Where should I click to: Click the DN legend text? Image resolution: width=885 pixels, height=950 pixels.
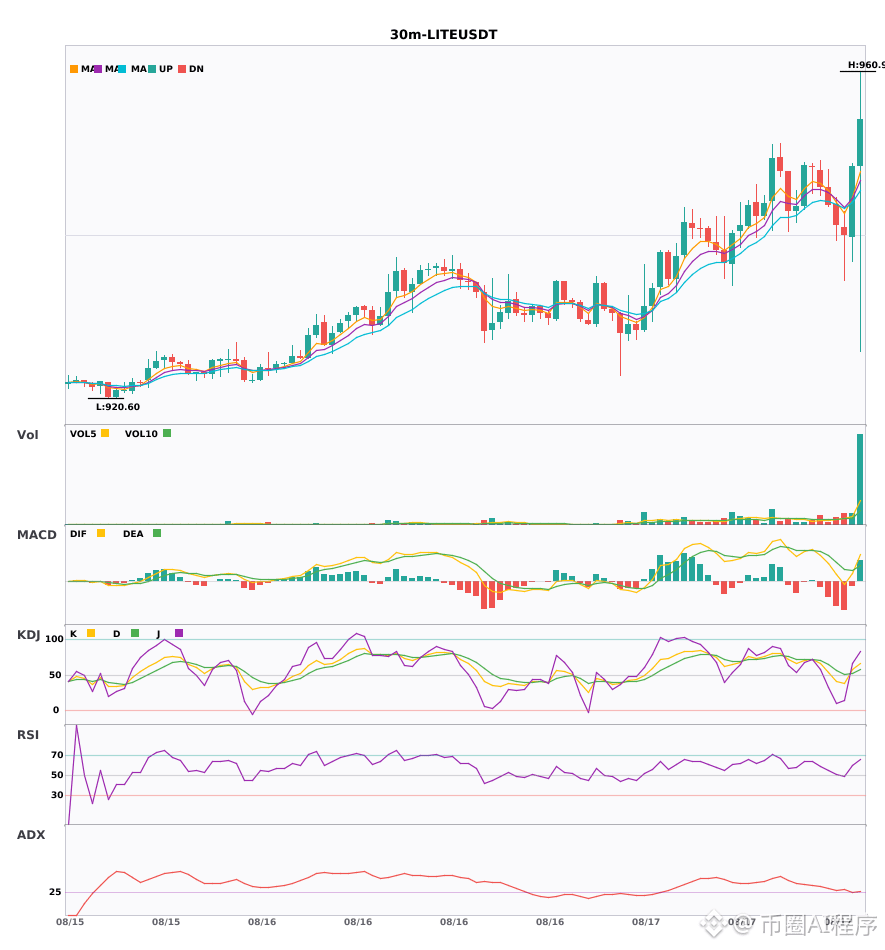point(196,69)
